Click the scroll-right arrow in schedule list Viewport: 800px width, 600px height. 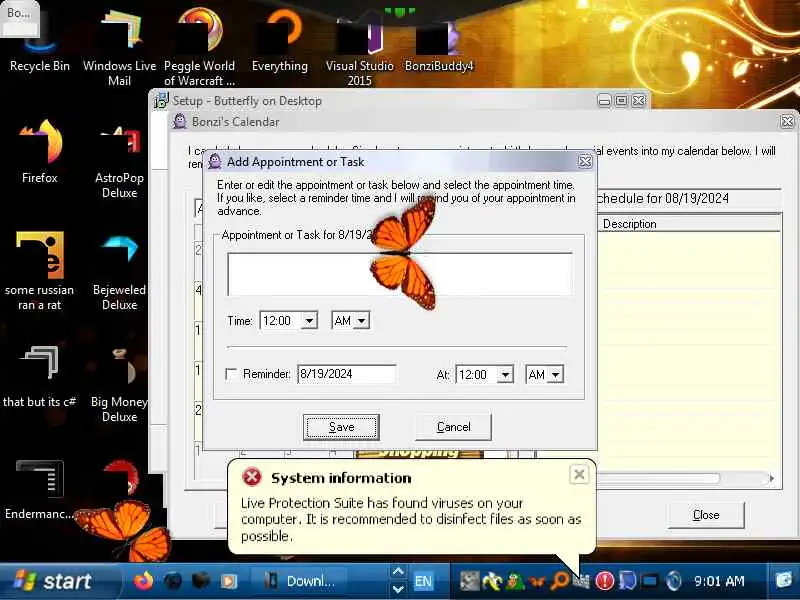click(x=771, y=479)
